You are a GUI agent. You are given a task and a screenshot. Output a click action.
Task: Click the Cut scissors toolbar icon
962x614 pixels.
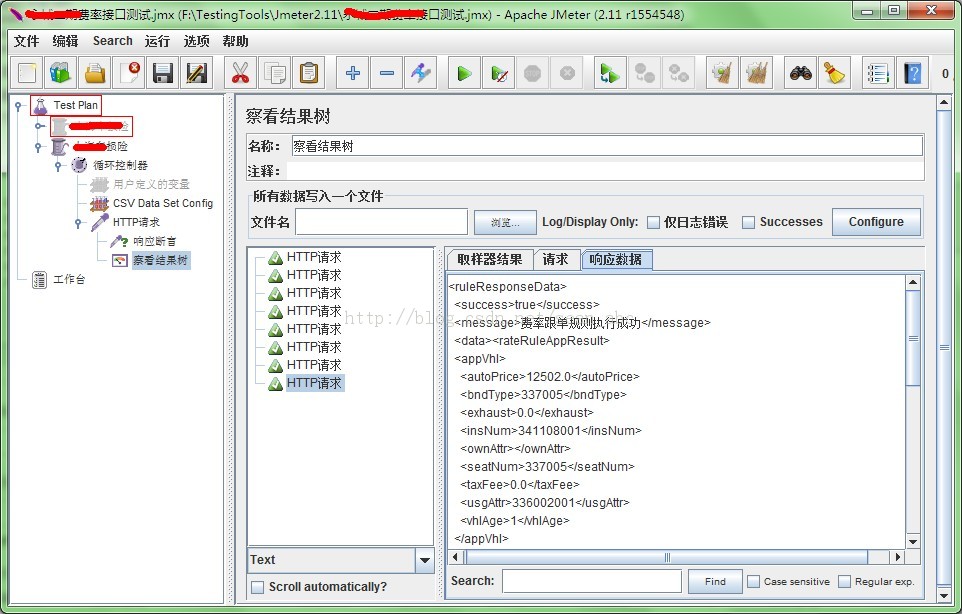tap(240, 73)
